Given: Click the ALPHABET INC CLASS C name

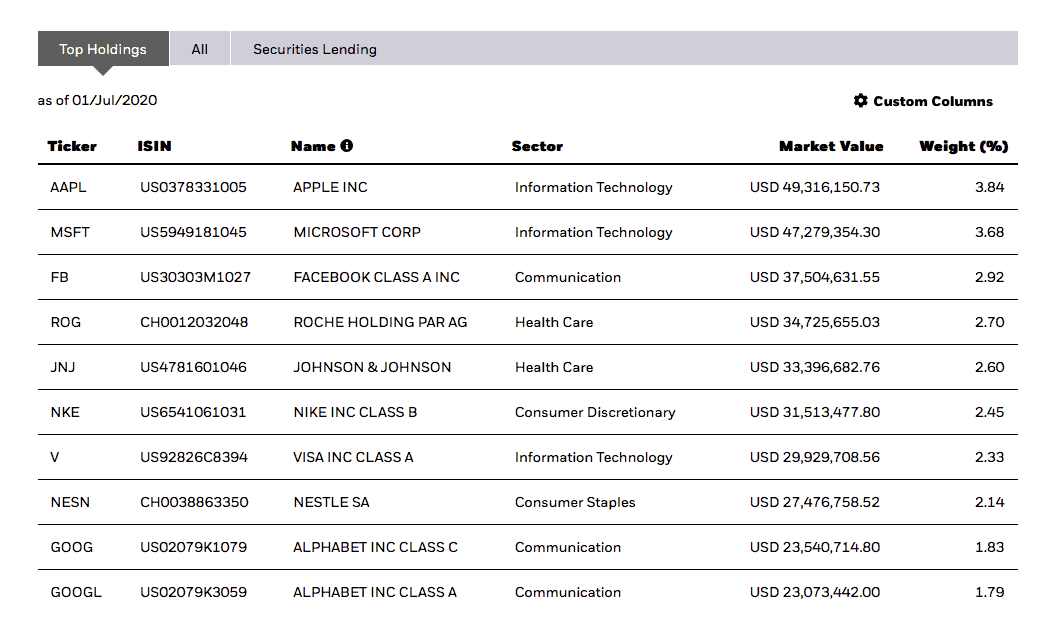Looking at the screenshot, I should pos(375,547).
